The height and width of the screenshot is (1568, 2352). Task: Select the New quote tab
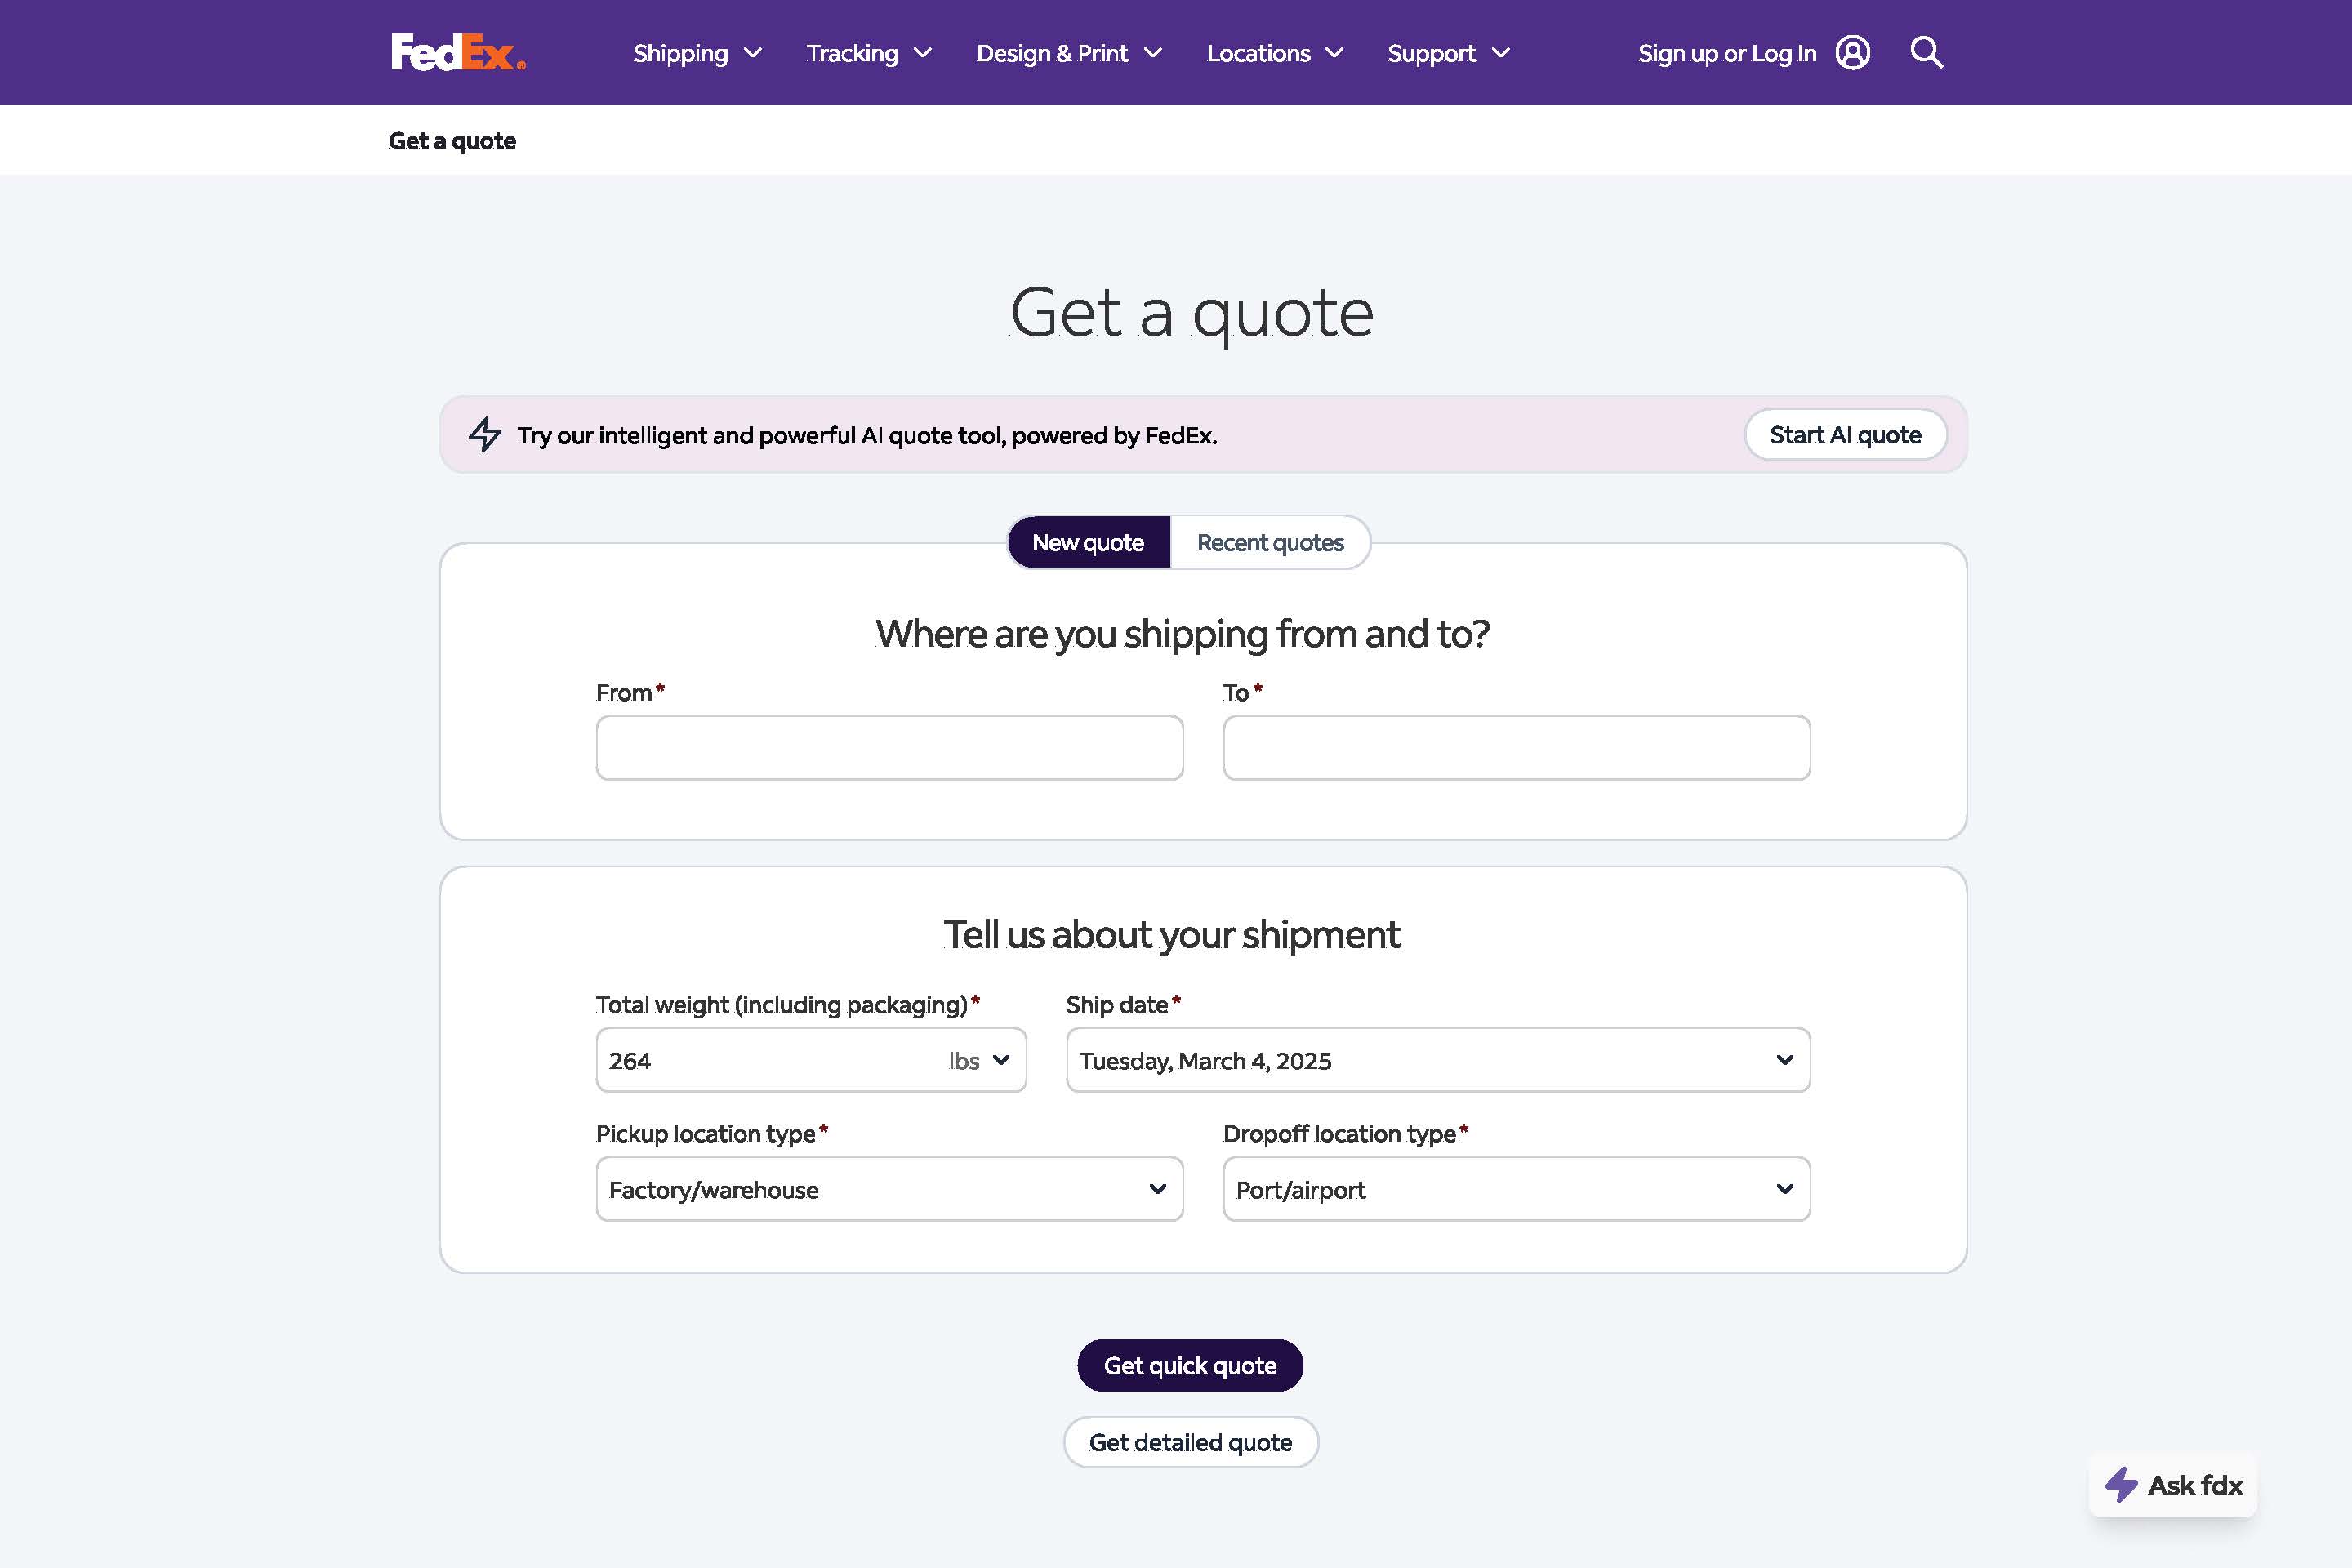point(1088,542)
